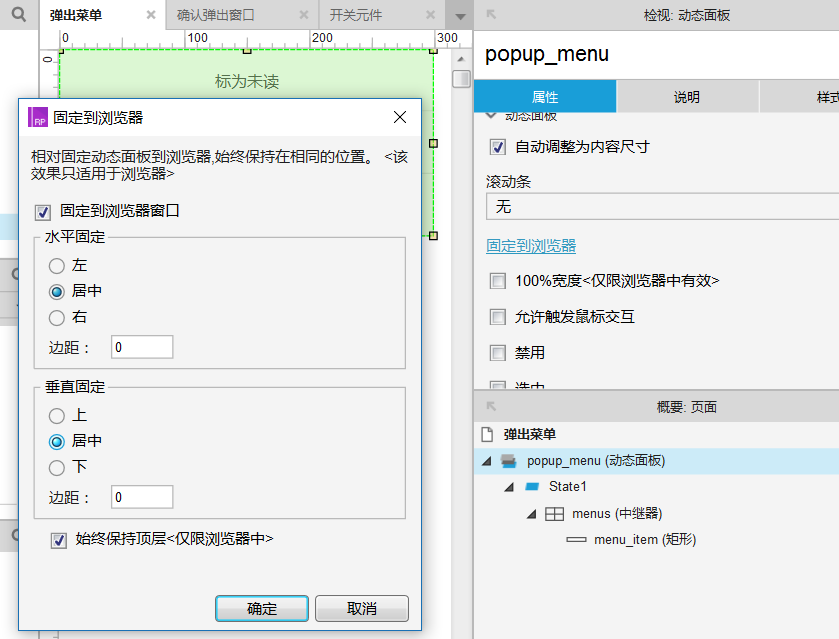Toggle 始终保持顶层 checkbox
The width and height of the screenshot is (839, 639).
(x=59, y=540)
